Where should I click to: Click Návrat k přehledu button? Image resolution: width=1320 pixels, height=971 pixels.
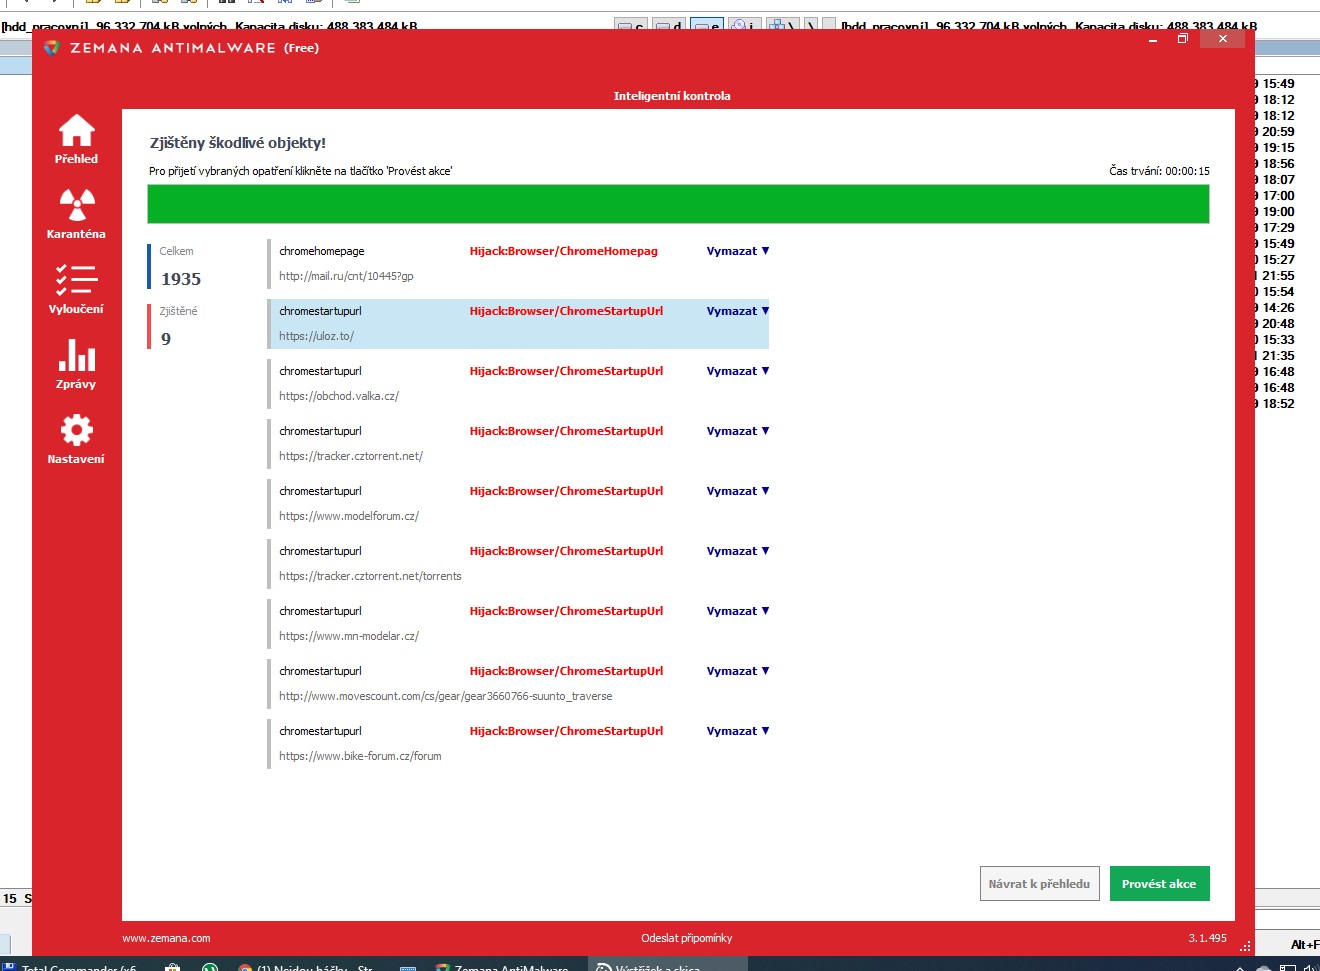1039,884
